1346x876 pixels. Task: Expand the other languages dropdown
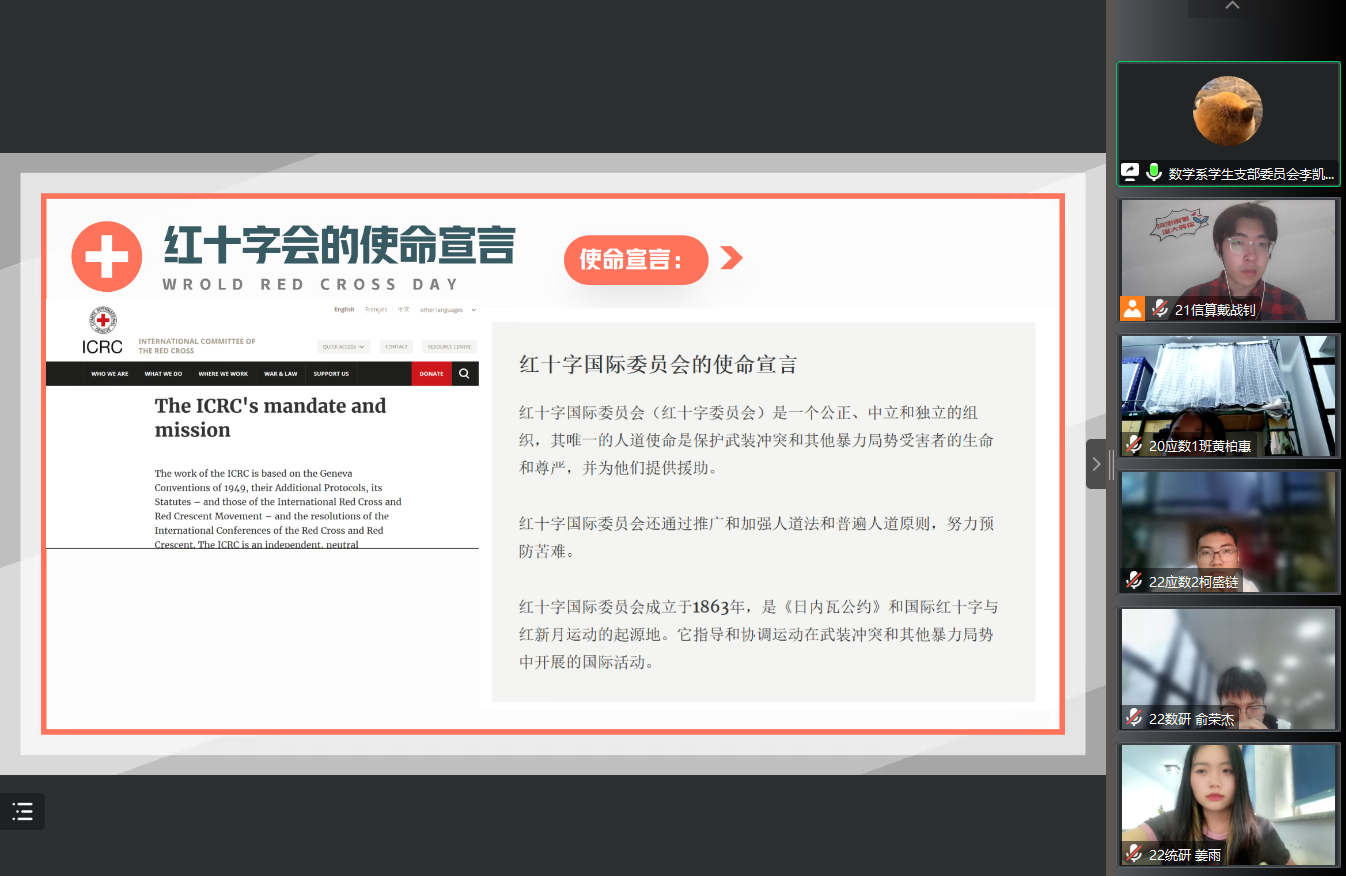(x=447, y=310)
